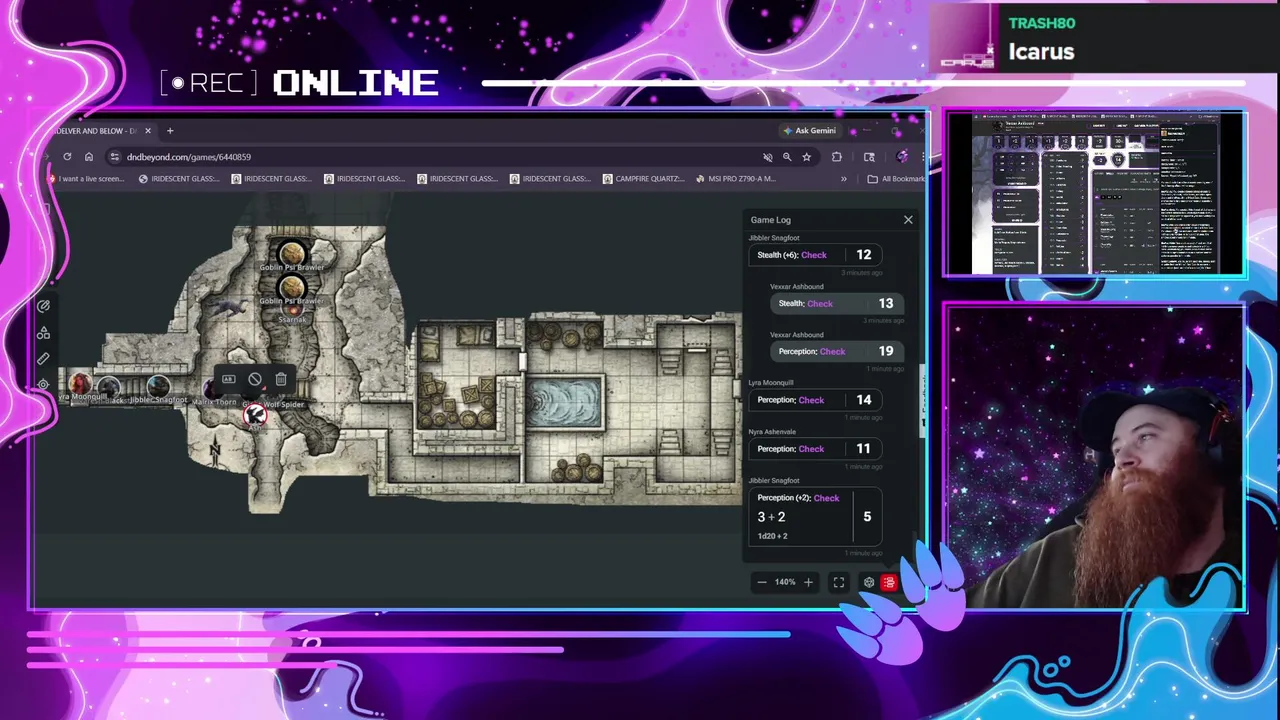
Task: Click the Ask Gemini button
Action: [x=810, y=131]
